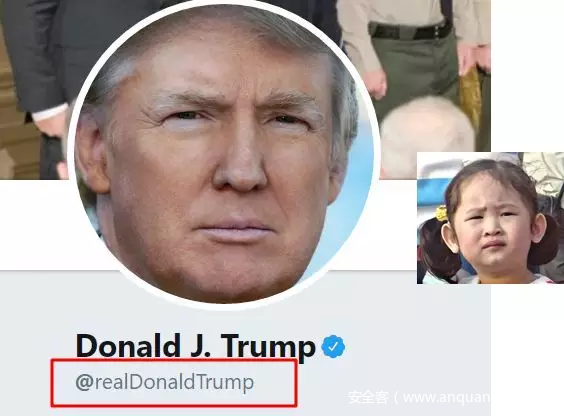Click the word "Donald" in display name
Viewport: 564px width, 416px height.
pyautogui.click(x=128, y=345)
